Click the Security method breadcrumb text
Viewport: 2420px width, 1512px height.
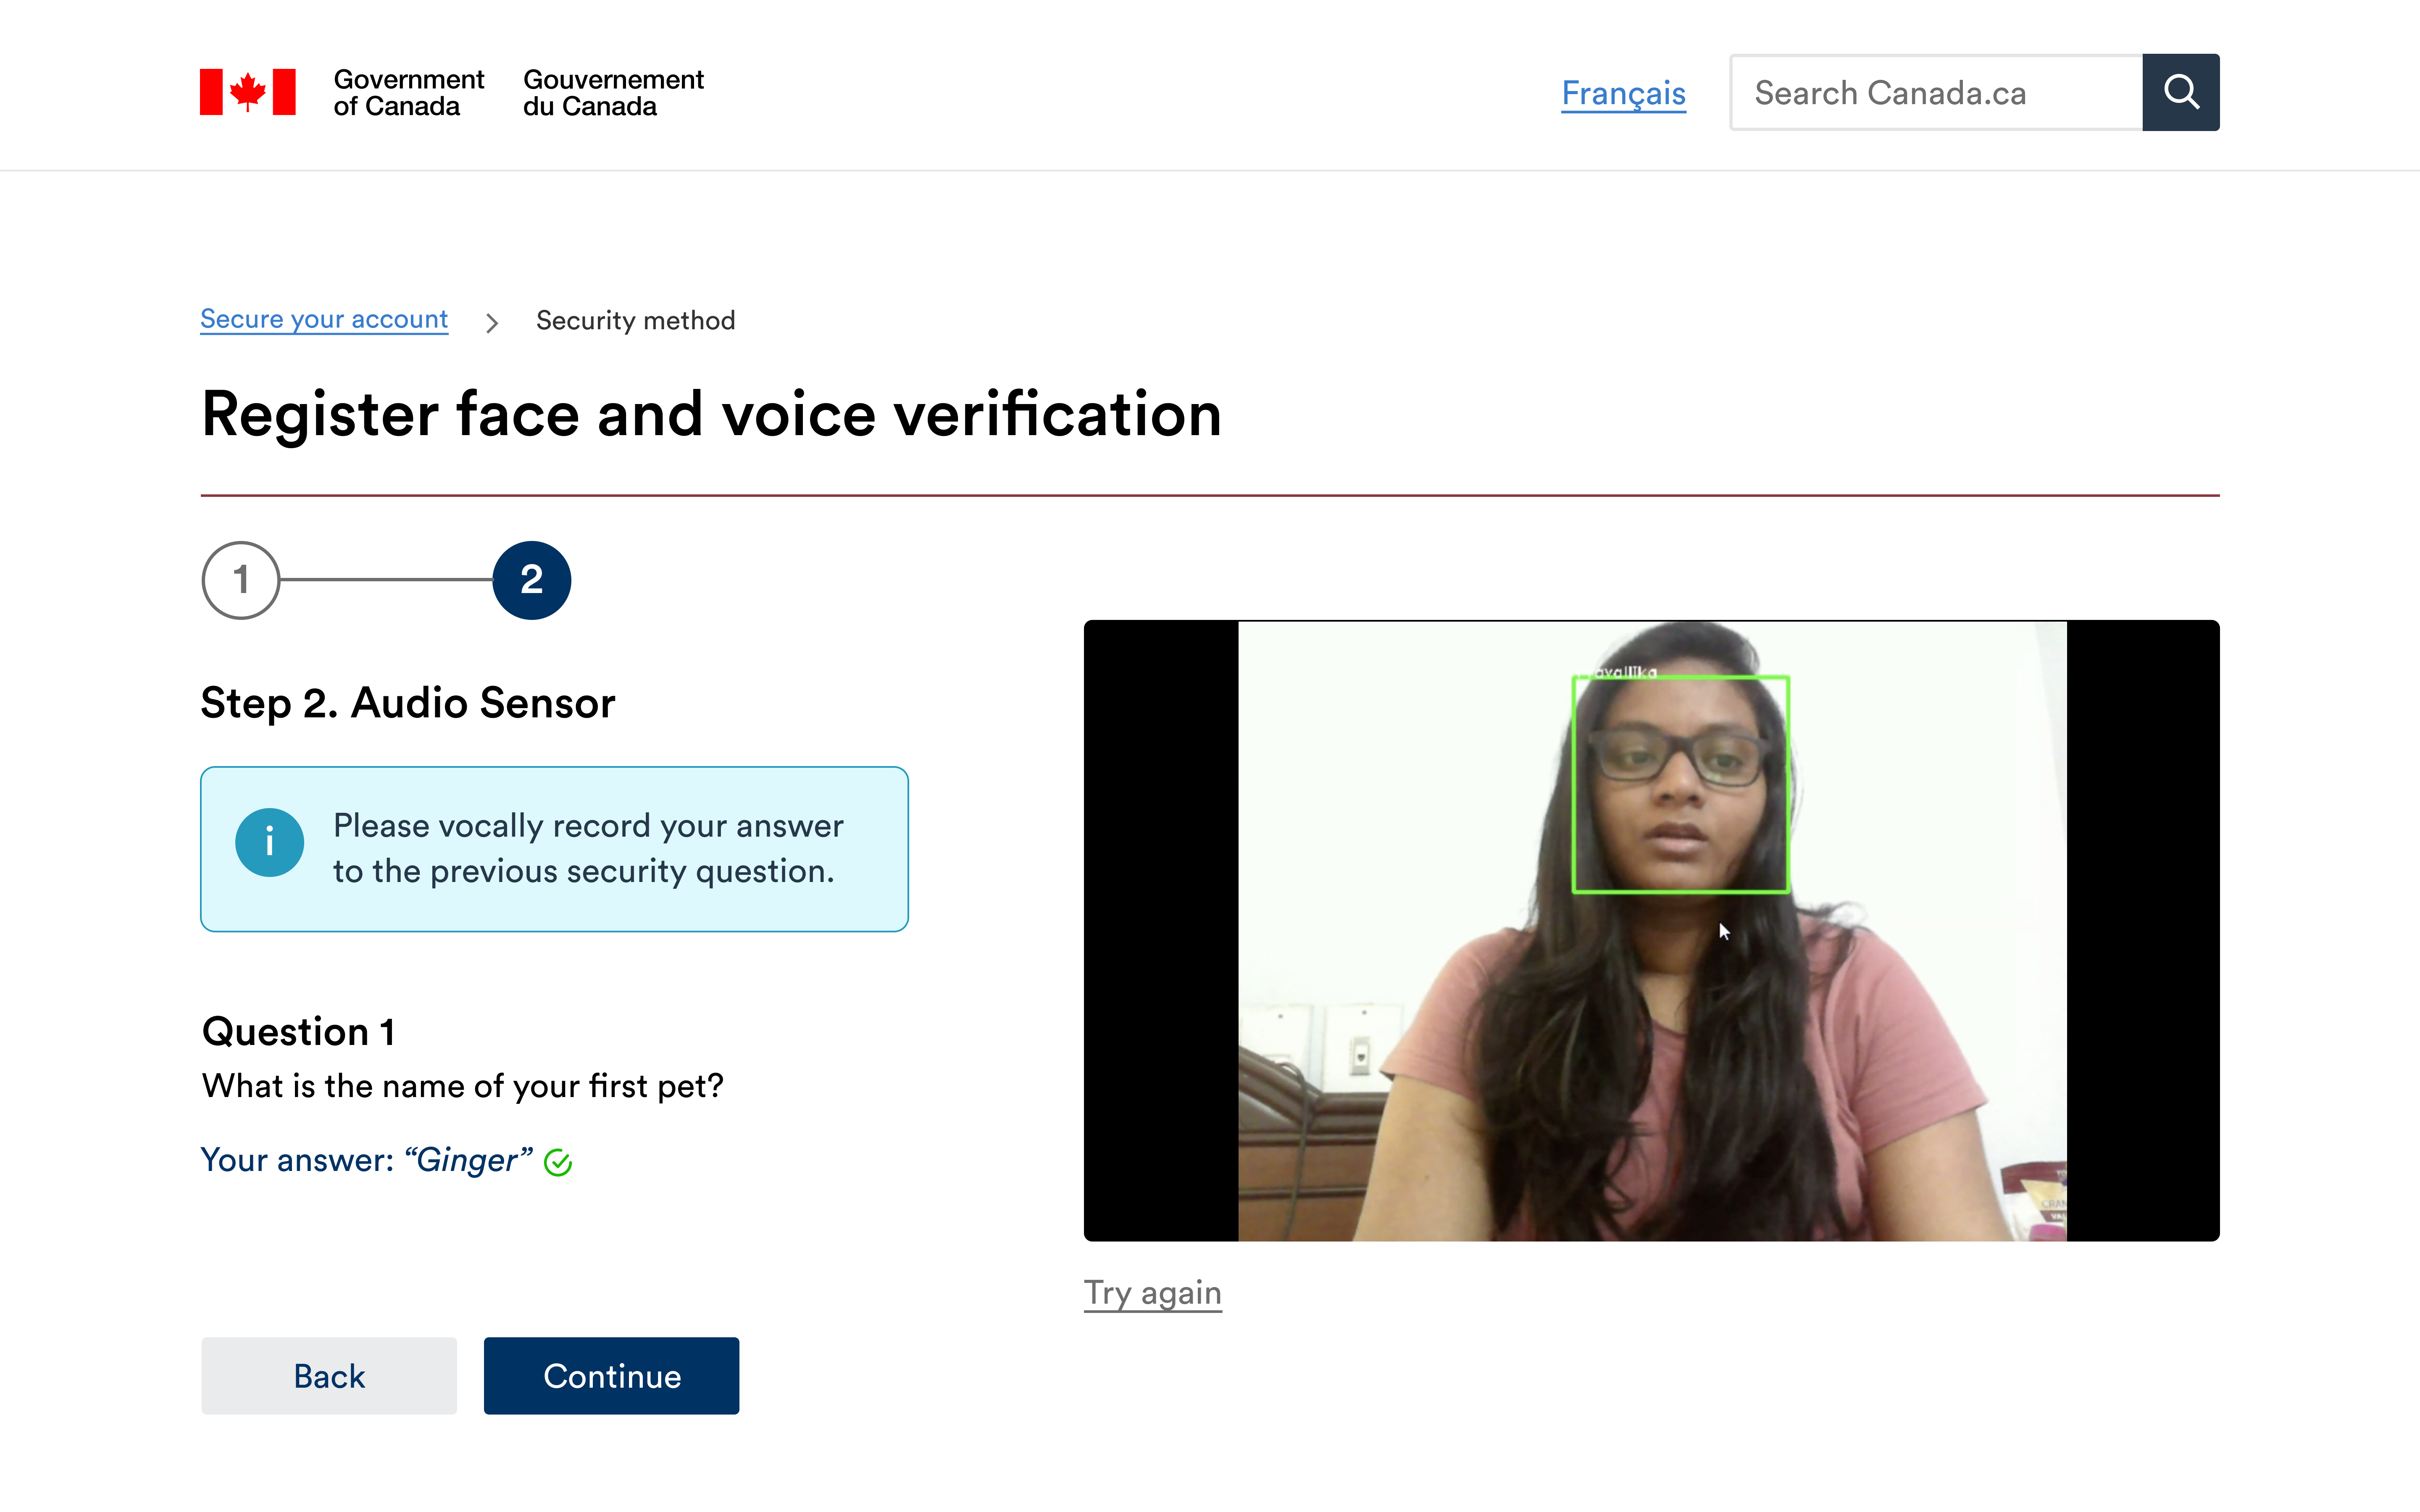point(635,320)
